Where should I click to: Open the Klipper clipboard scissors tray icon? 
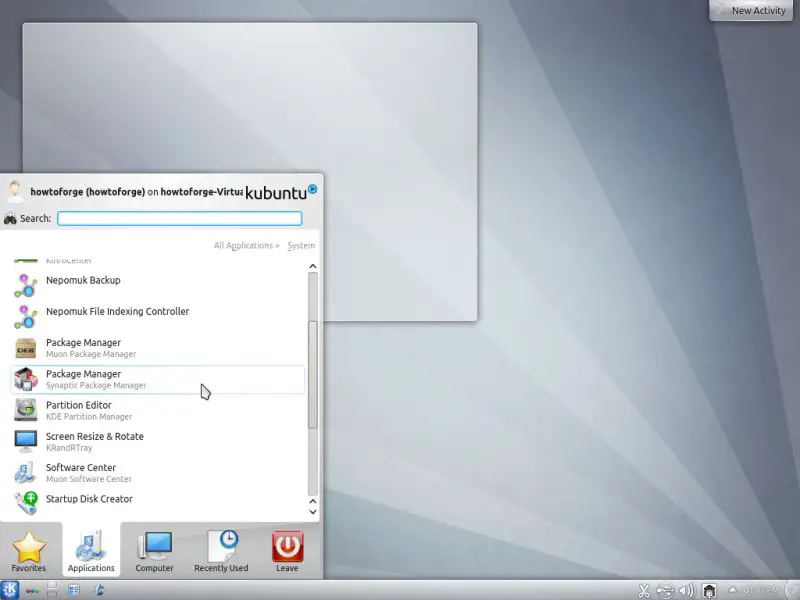pyautogui.click(x=644, y=591)
